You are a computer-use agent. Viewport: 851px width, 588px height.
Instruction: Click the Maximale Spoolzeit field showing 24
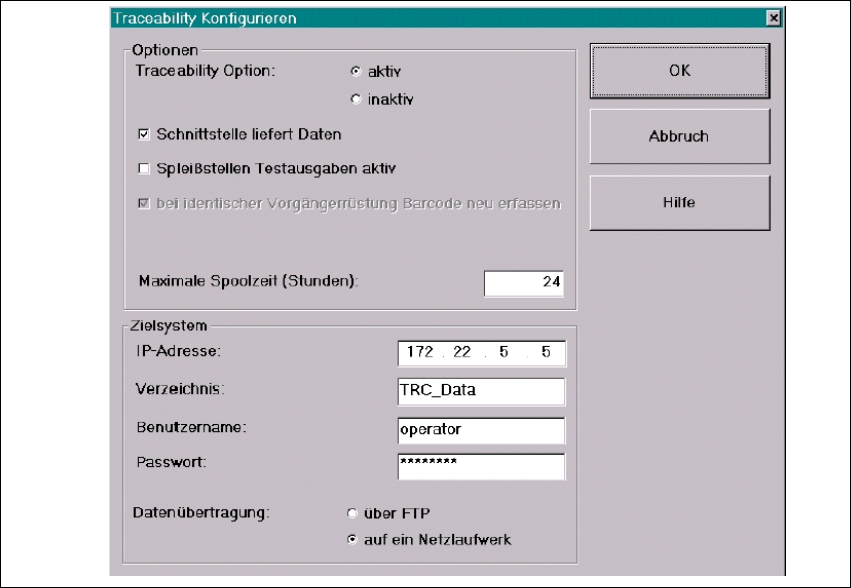tap(524, 283)
